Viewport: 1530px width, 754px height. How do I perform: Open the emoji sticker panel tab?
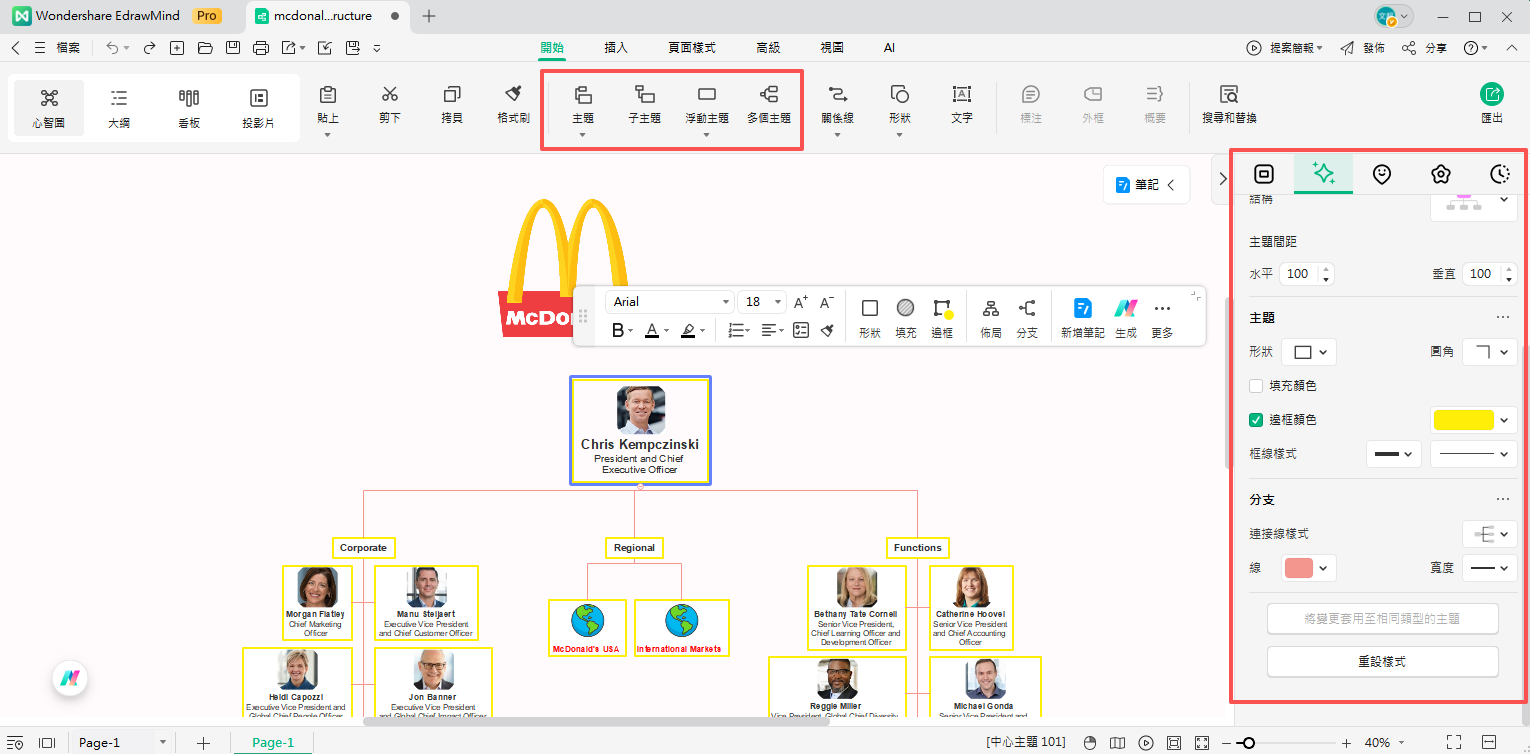pos(1381,174)
